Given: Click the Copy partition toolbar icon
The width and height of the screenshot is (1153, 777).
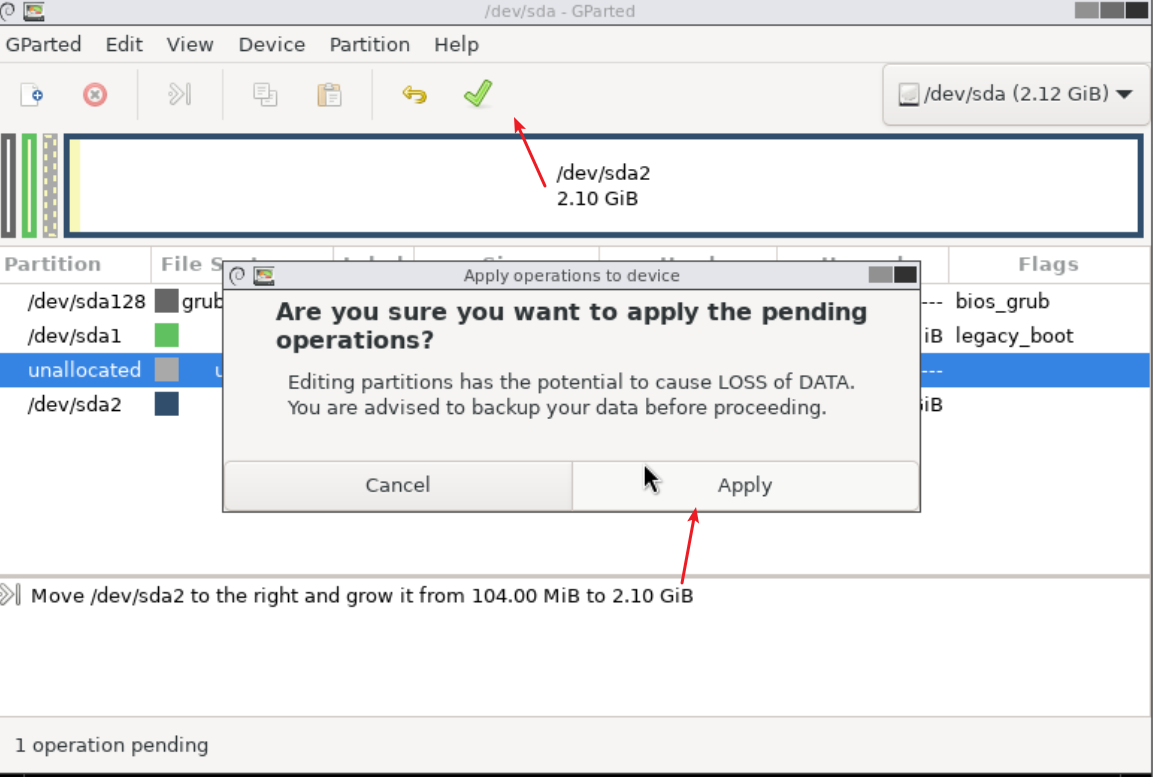Looking at the screenshot, I should 265,95.
